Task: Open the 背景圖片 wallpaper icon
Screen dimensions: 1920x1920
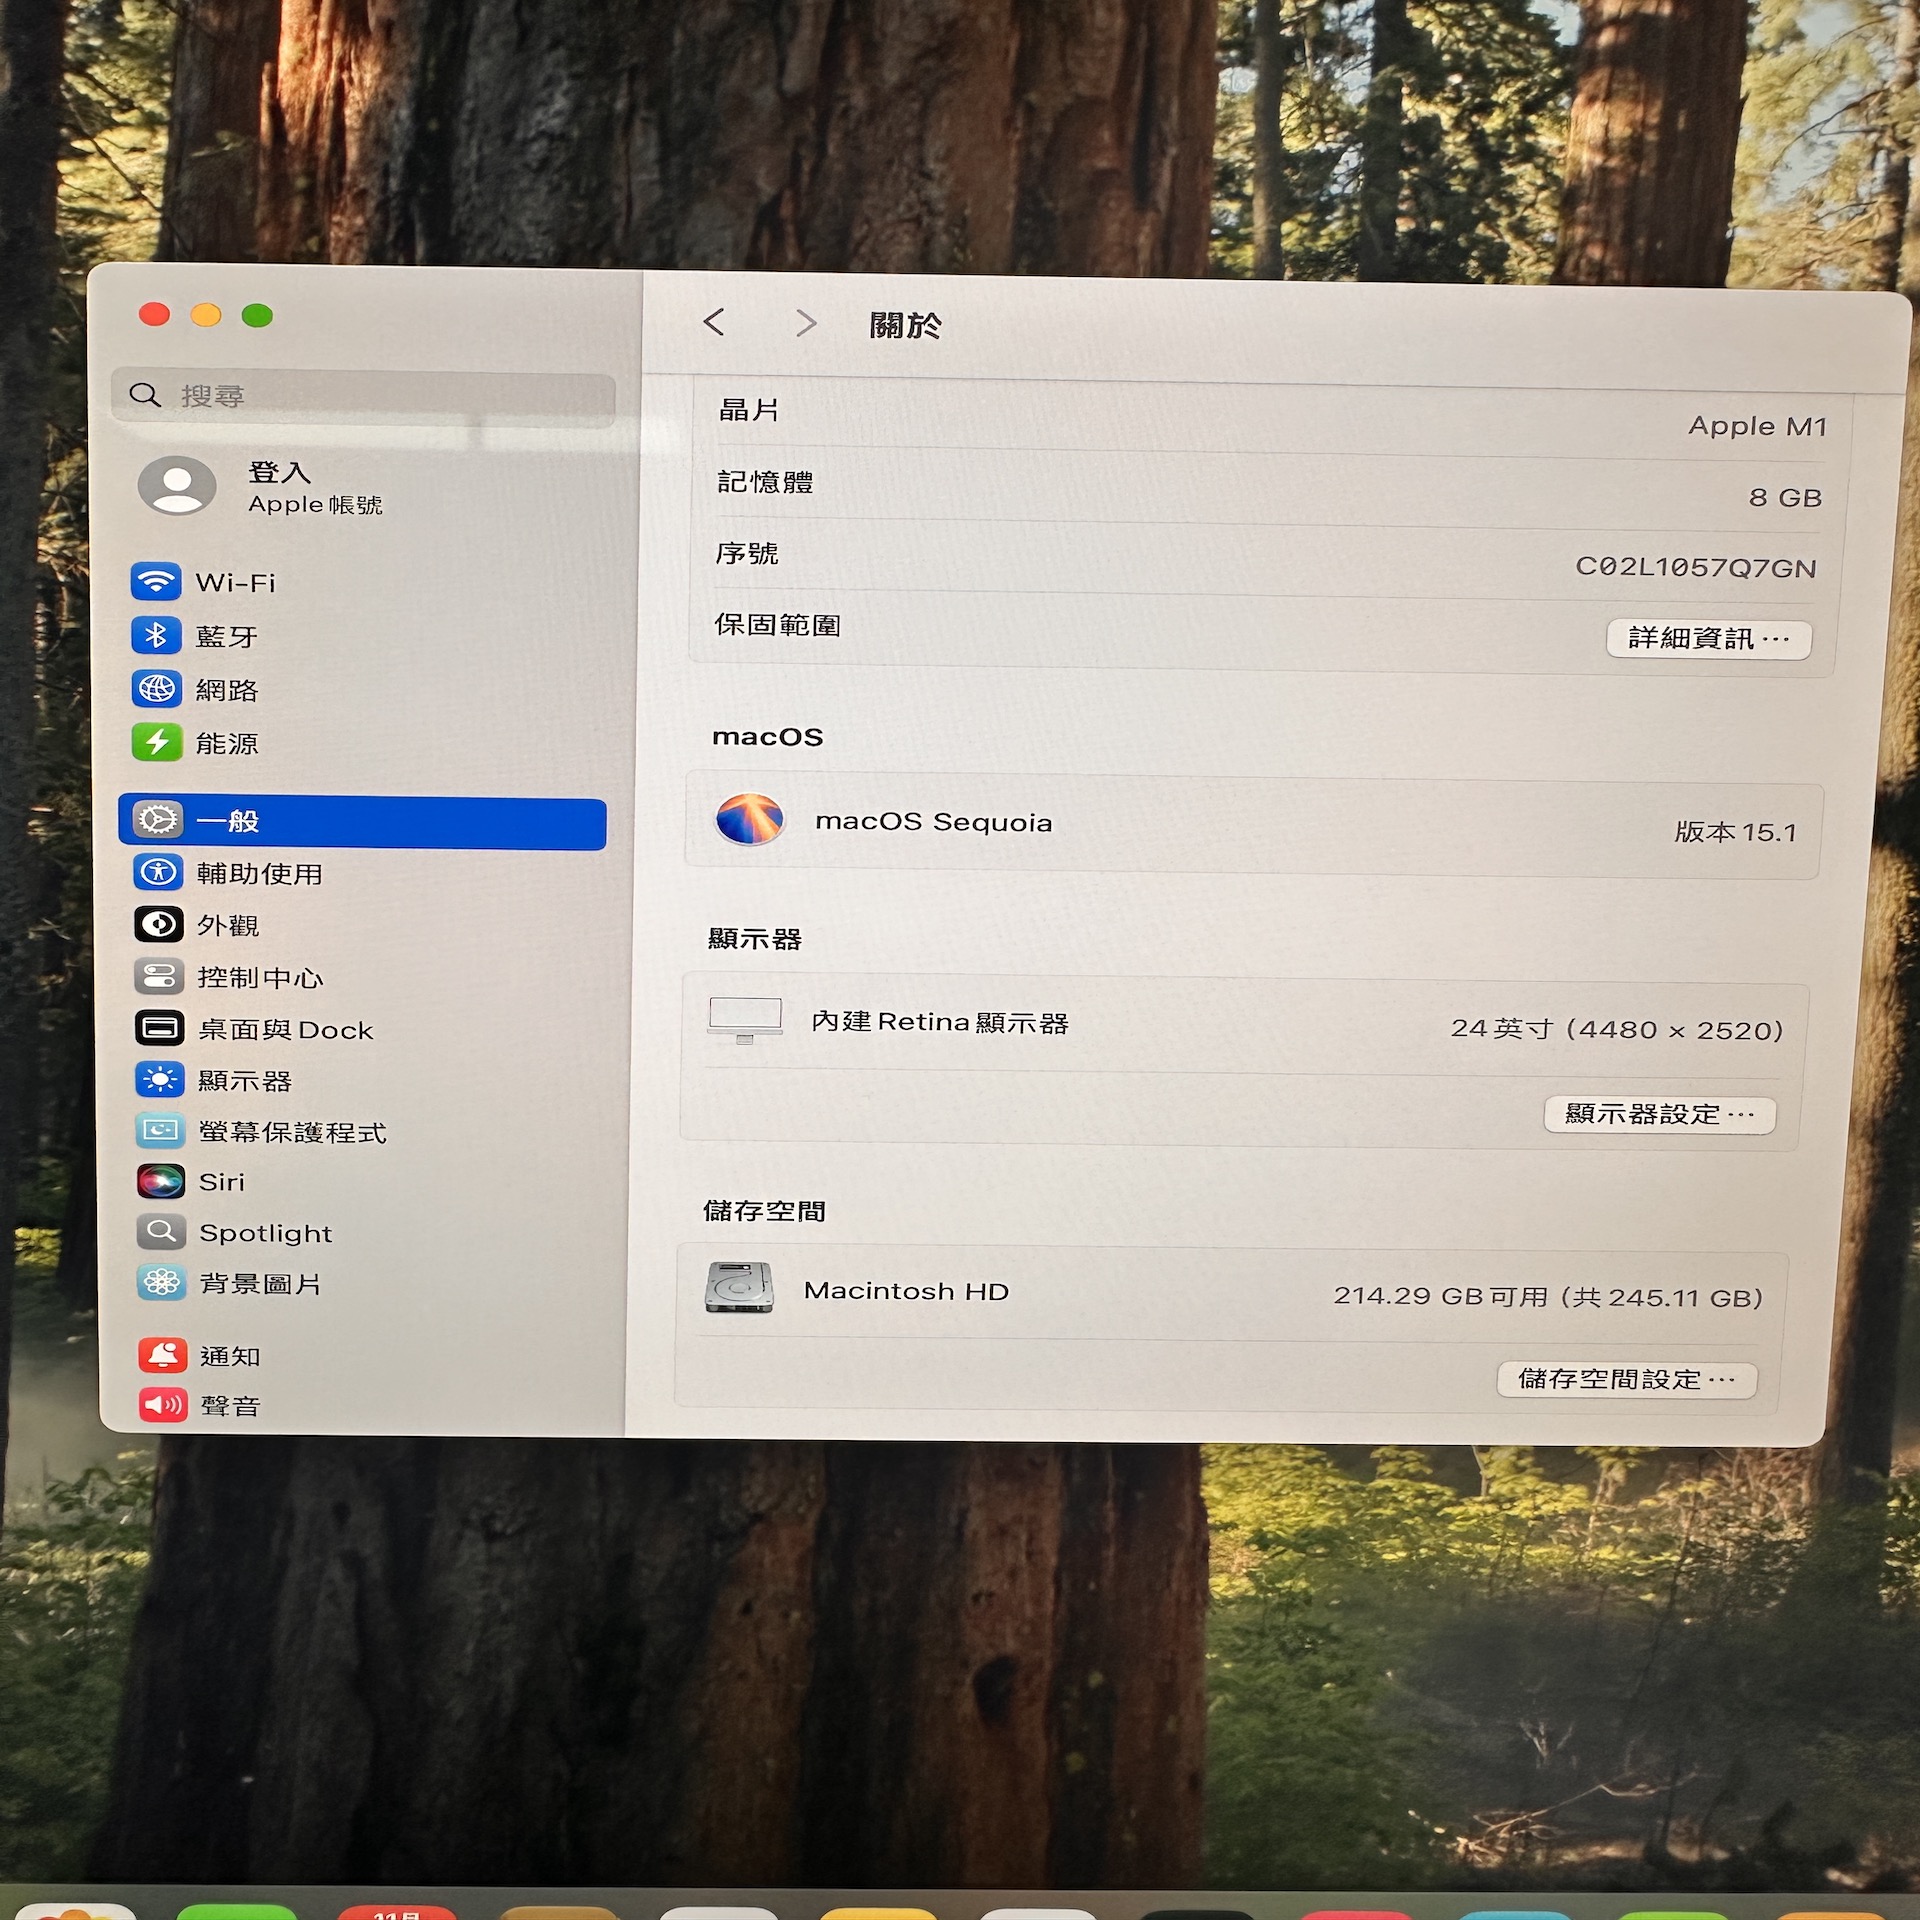Action: pyautogui.click(x=162, y=1283)
